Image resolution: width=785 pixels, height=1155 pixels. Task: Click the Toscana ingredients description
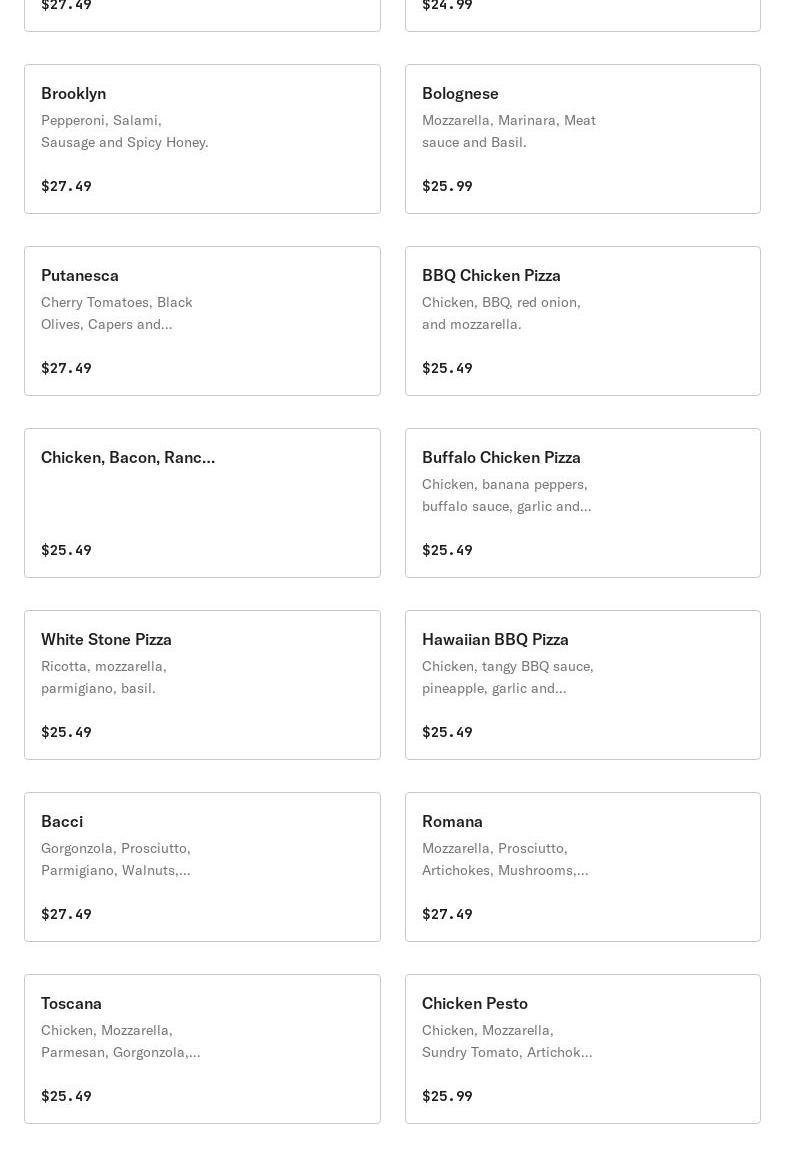120,1041
